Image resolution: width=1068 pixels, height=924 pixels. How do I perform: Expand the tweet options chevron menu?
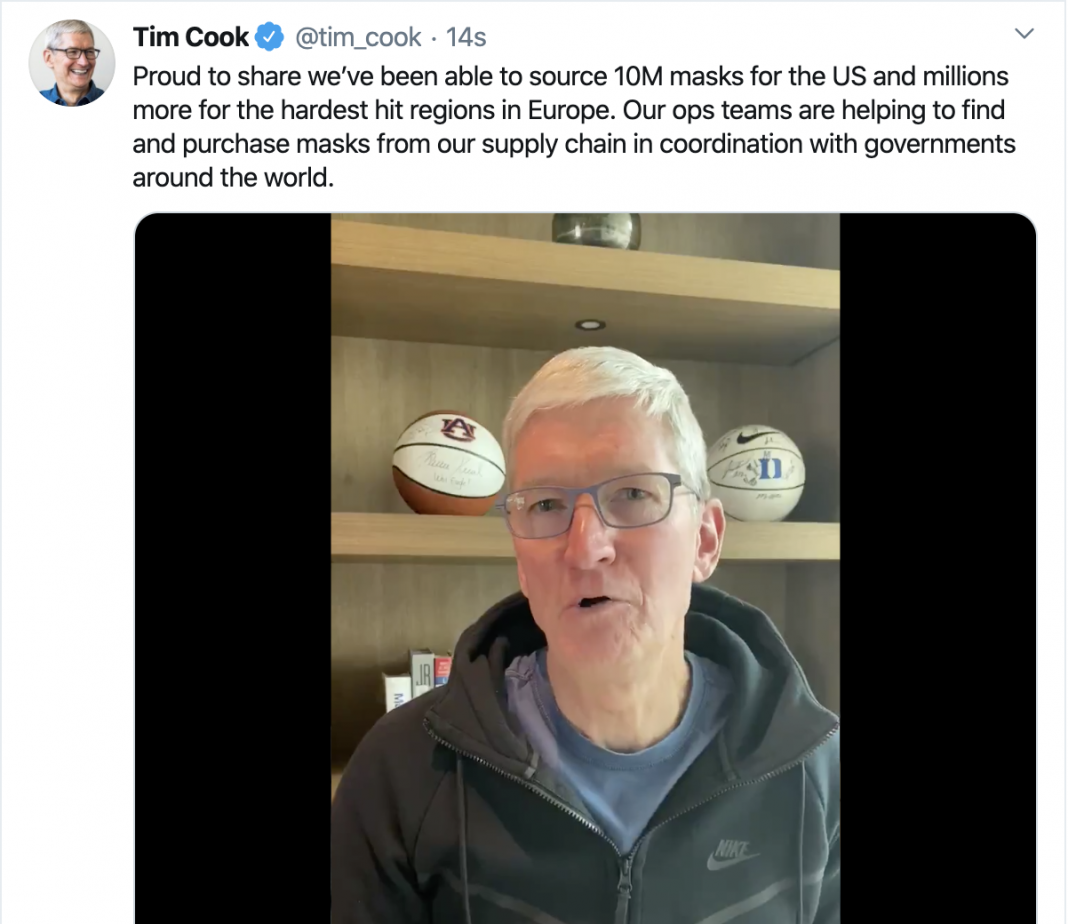1024,33
